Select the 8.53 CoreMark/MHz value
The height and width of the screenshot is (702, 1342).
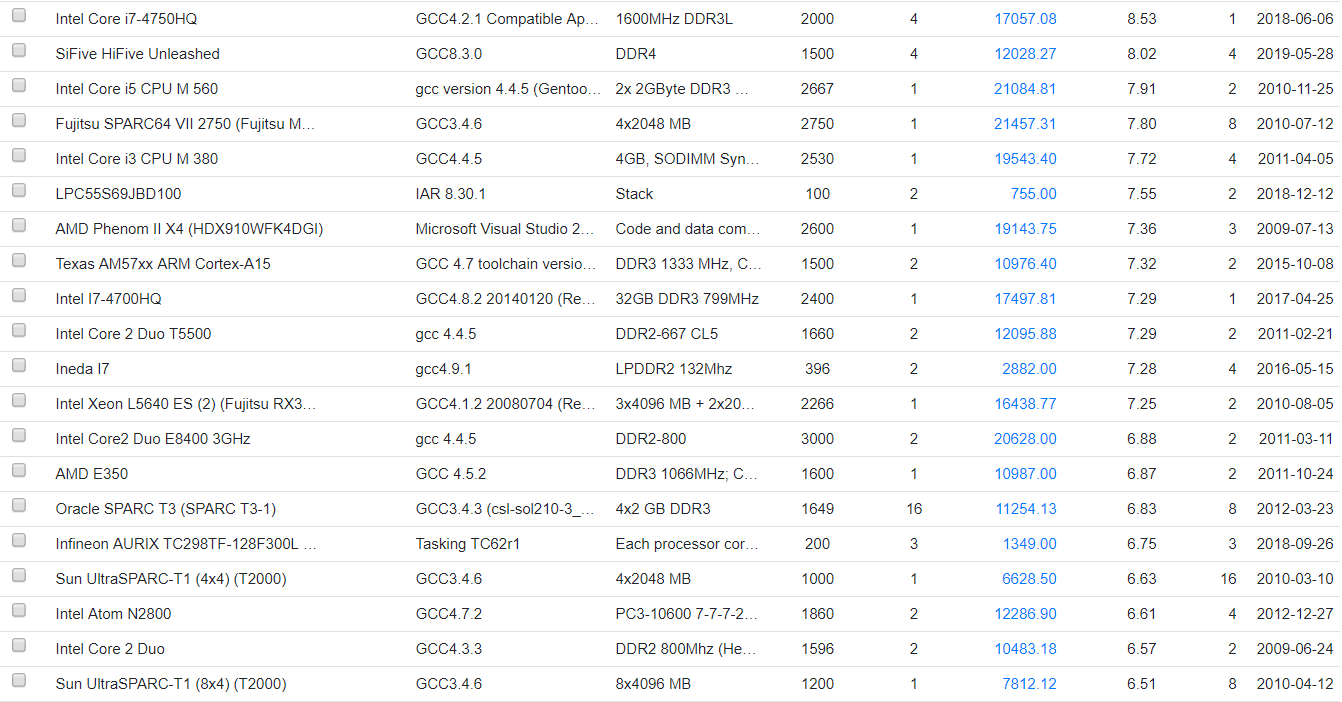pos(1141,19)
